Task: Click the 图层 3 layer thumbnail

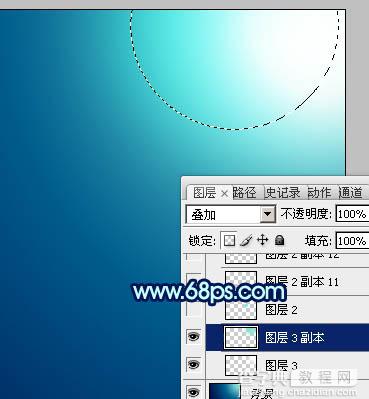Action: coord(241,365)
